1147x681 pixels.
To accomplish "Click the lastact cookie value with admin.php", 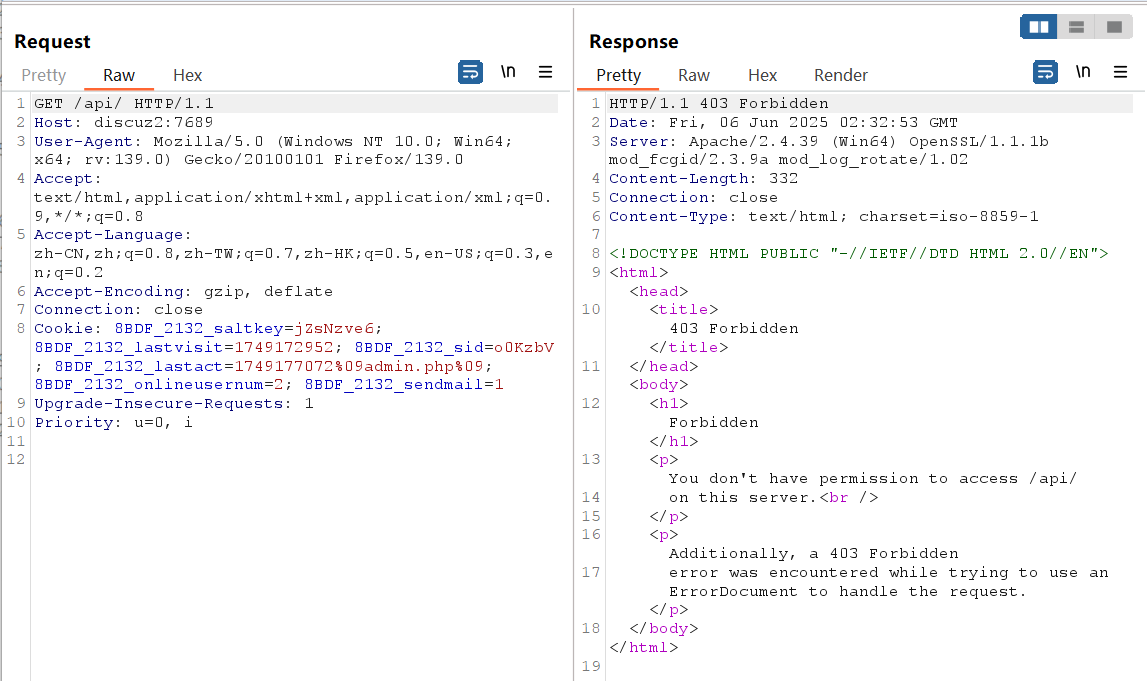I will (358, 366).
